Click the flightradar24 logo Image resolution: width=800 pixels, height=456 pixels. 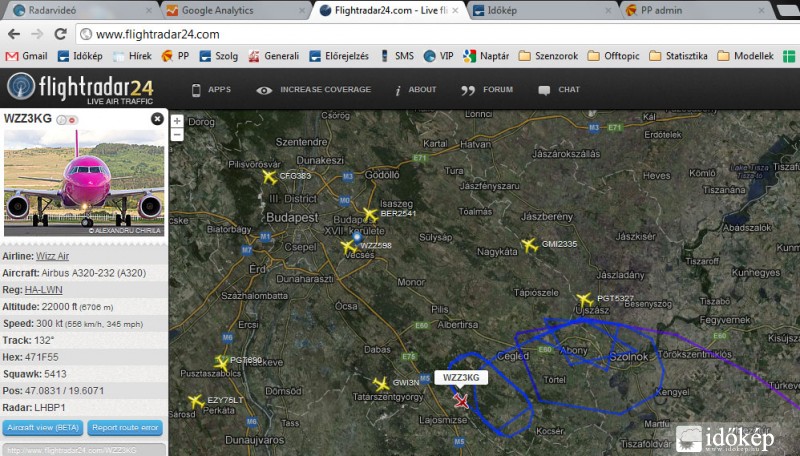click(80, 88)
